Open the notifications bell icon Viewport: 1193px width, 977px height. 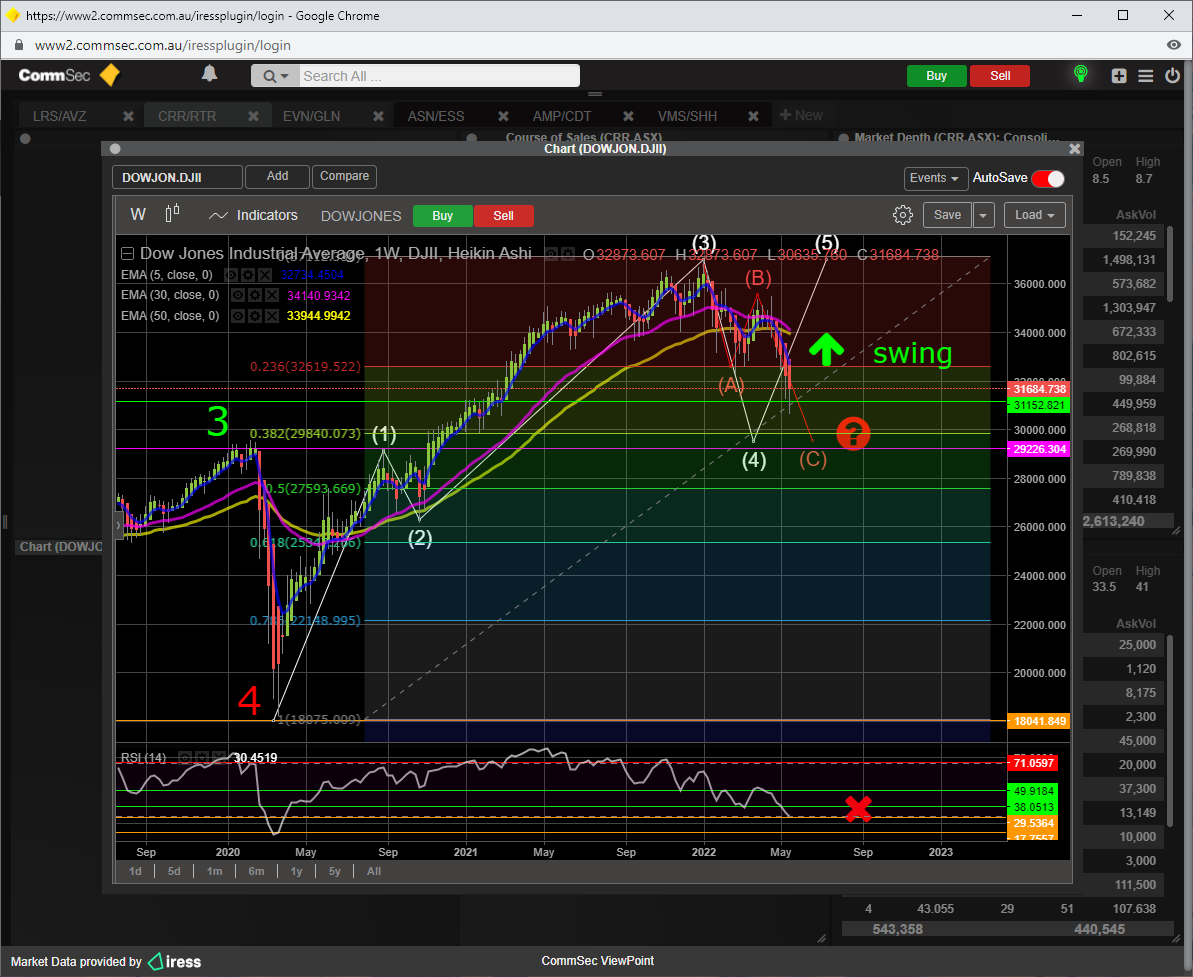209,74
